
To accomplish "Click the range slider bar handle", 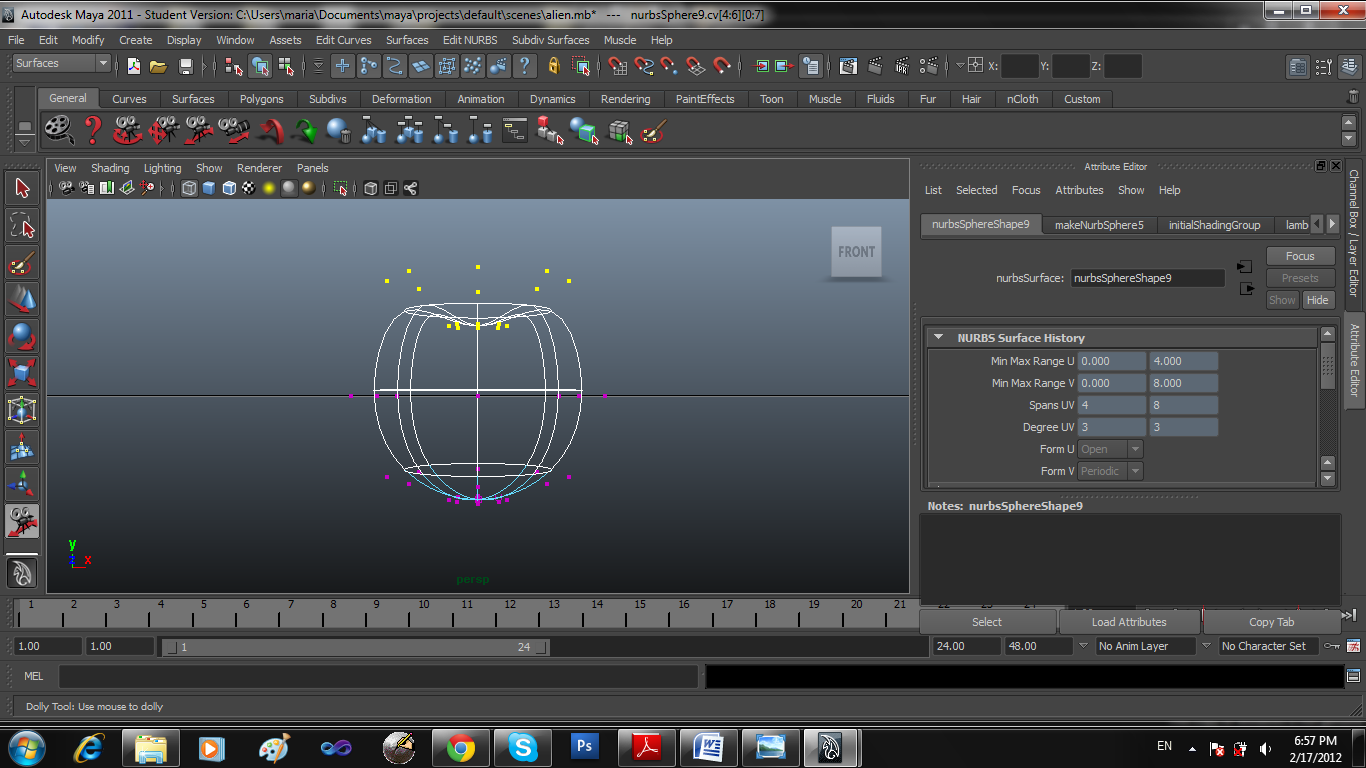I will click(x=356, y=647).
